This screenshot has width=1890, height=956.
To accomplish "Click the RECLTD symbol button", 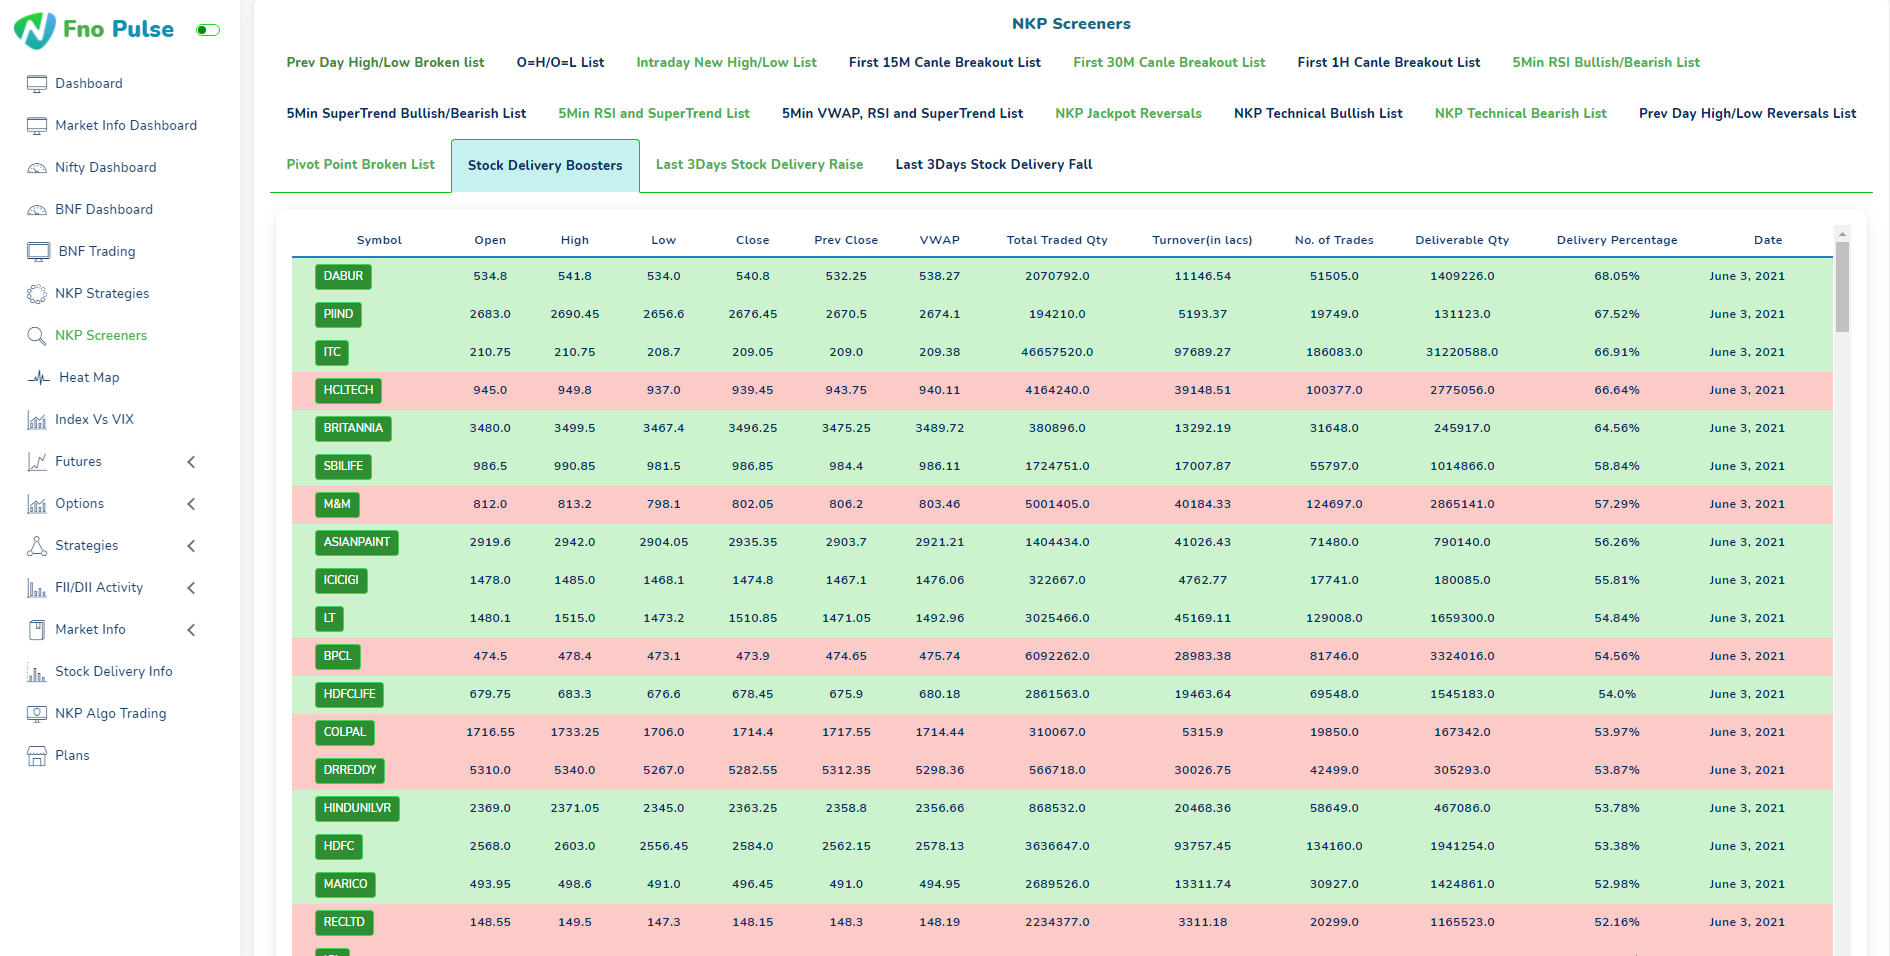I will (344, 922).
